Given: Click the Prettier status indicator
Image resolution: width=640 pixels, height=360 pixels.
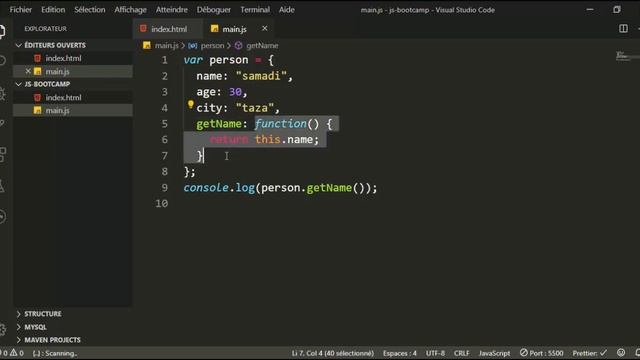Looking at the screenshot, I should click(x=589, y=353).
